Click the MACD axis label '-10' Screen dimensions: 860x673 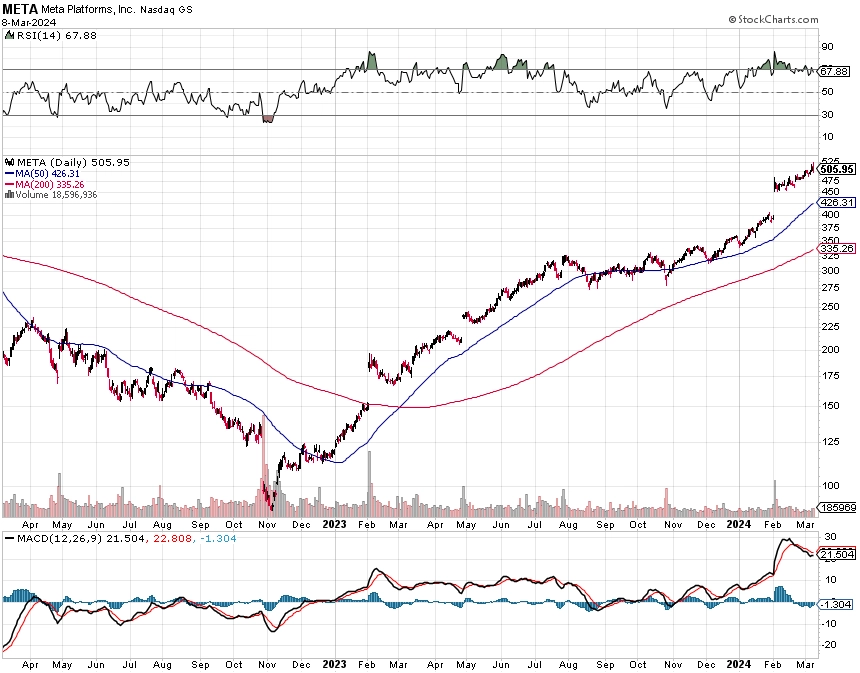coord(829,623)
